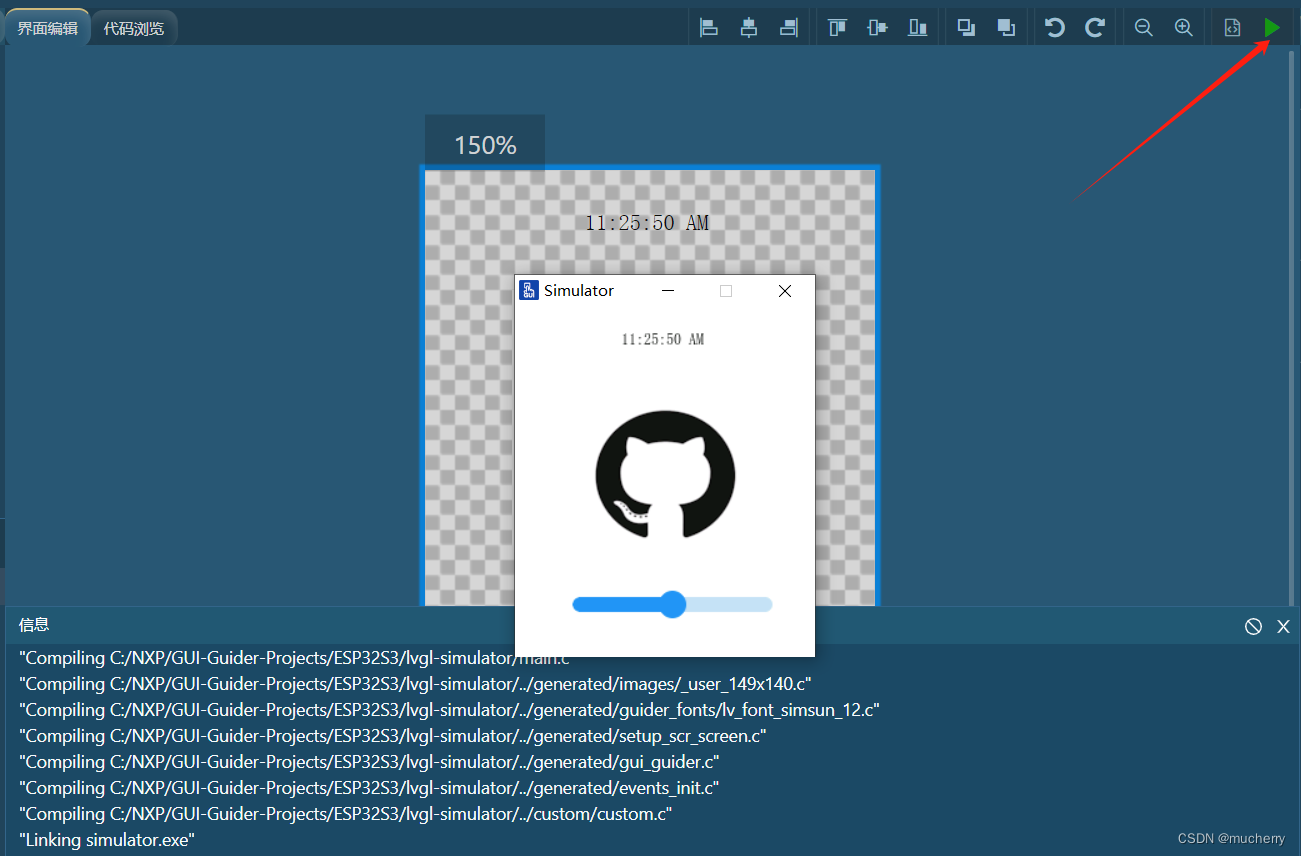Click the log line compiling gui_guider.c
Screen dimensions: 1301x856
click(369, 762)
